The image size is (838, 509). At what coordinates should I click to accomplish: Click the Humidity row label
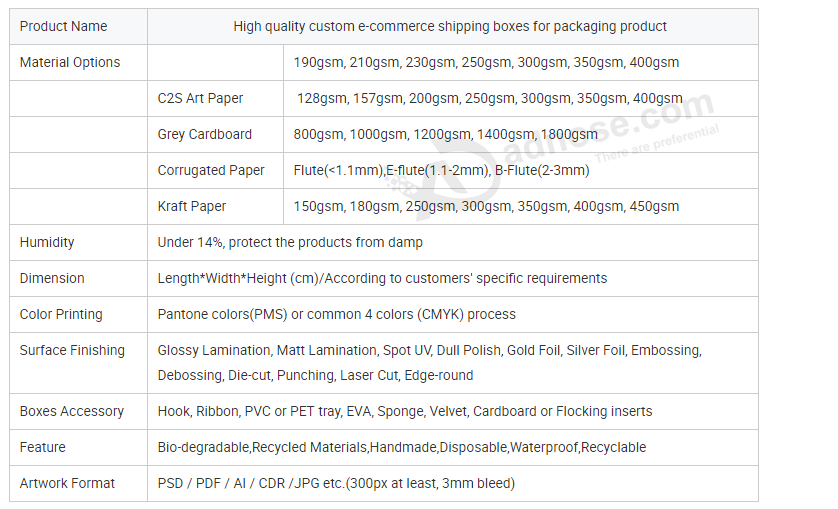coord(47,242)
